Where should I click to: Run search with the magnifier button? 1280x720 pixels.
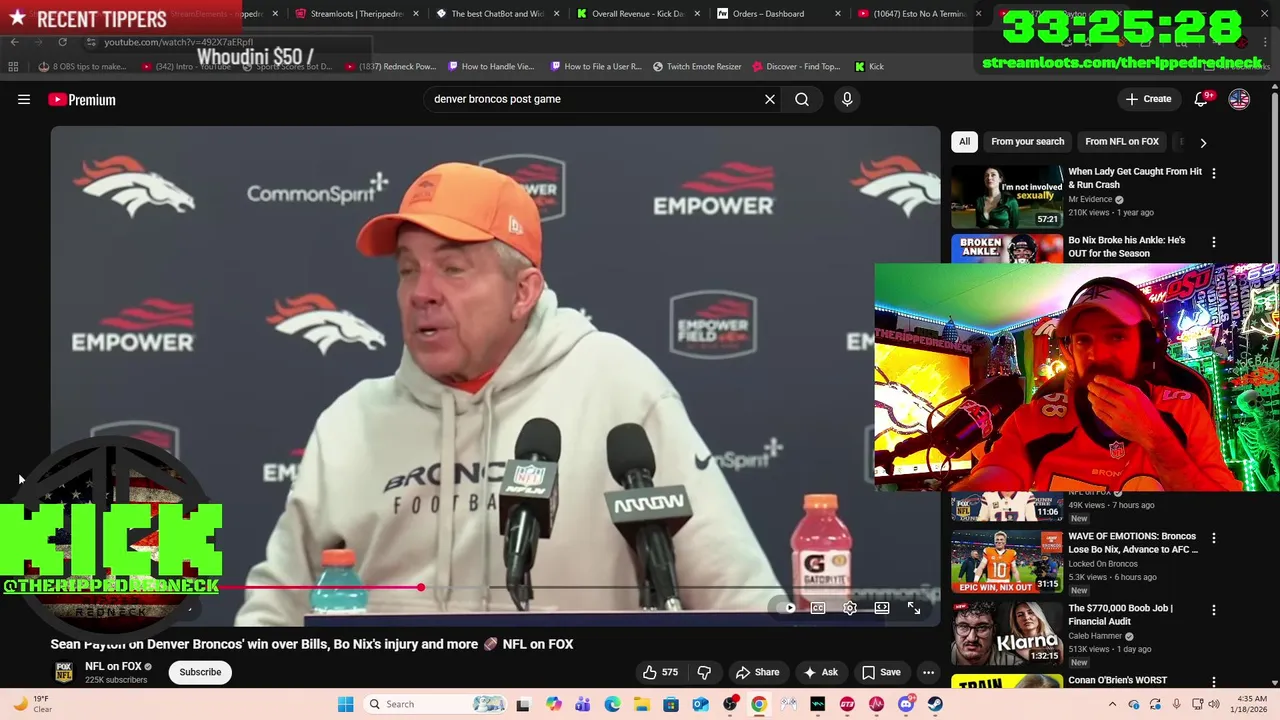(802, 99)
